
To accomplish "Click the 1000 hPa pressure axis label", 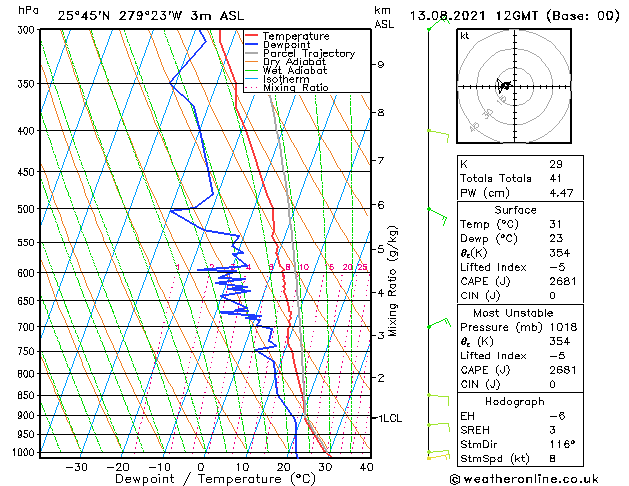I will (26, 452).
